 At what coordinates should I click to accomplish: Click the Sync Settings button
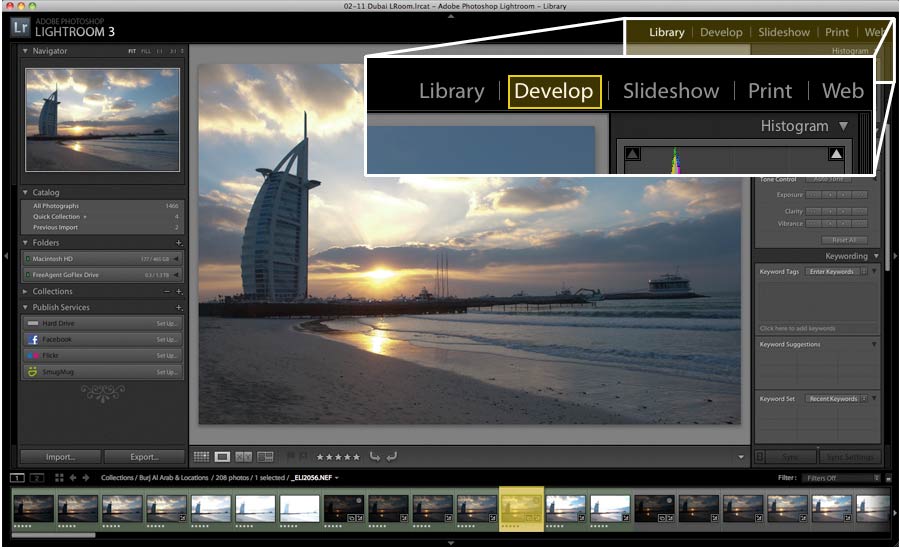(849, 457)
